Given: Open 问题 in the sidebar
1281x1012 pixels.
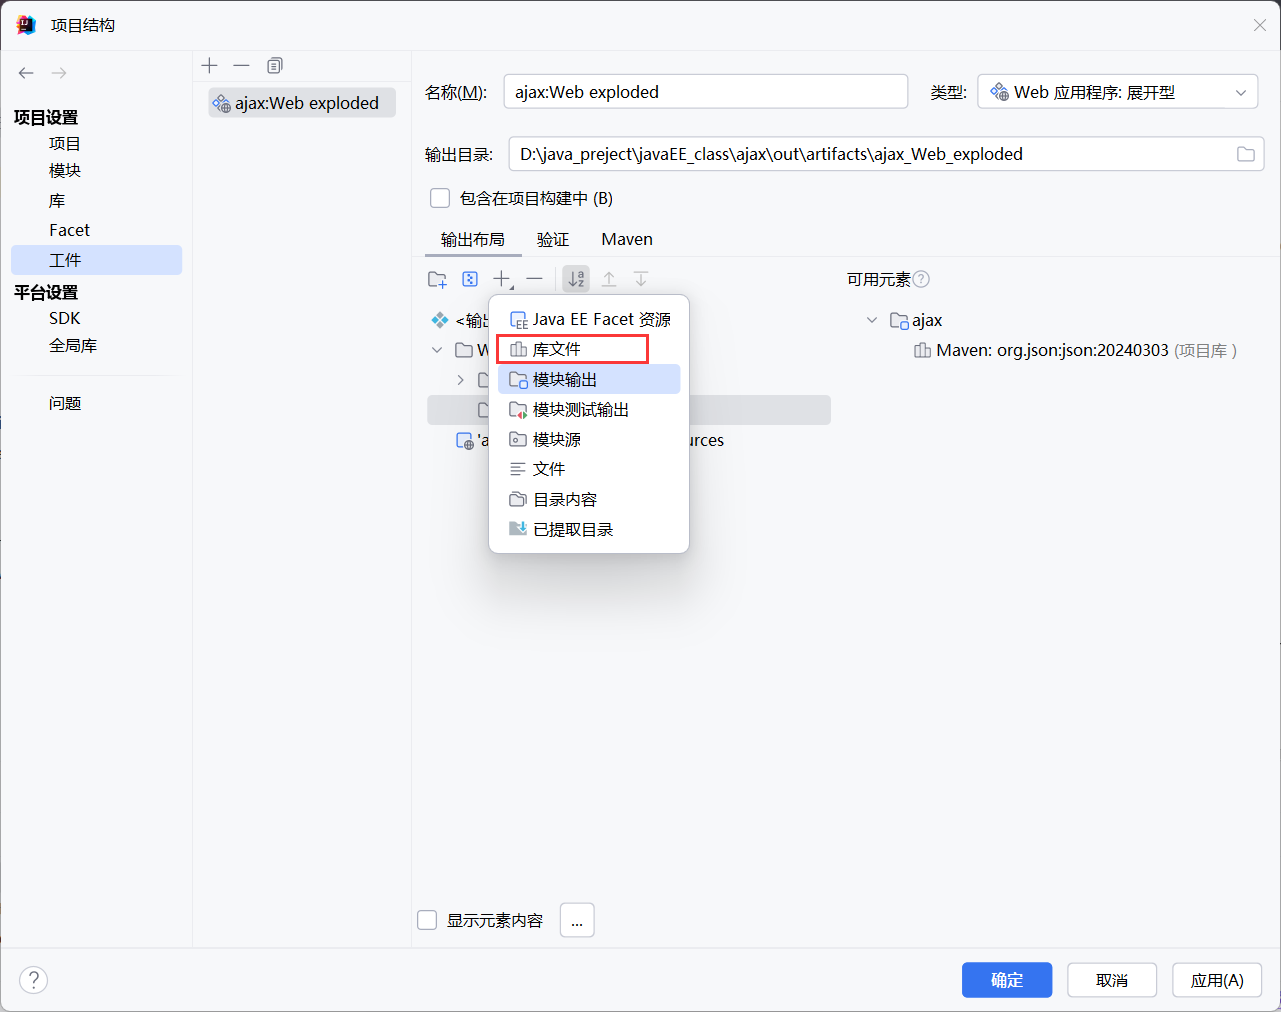Looking at the screenshot, I should coord(65,404).
